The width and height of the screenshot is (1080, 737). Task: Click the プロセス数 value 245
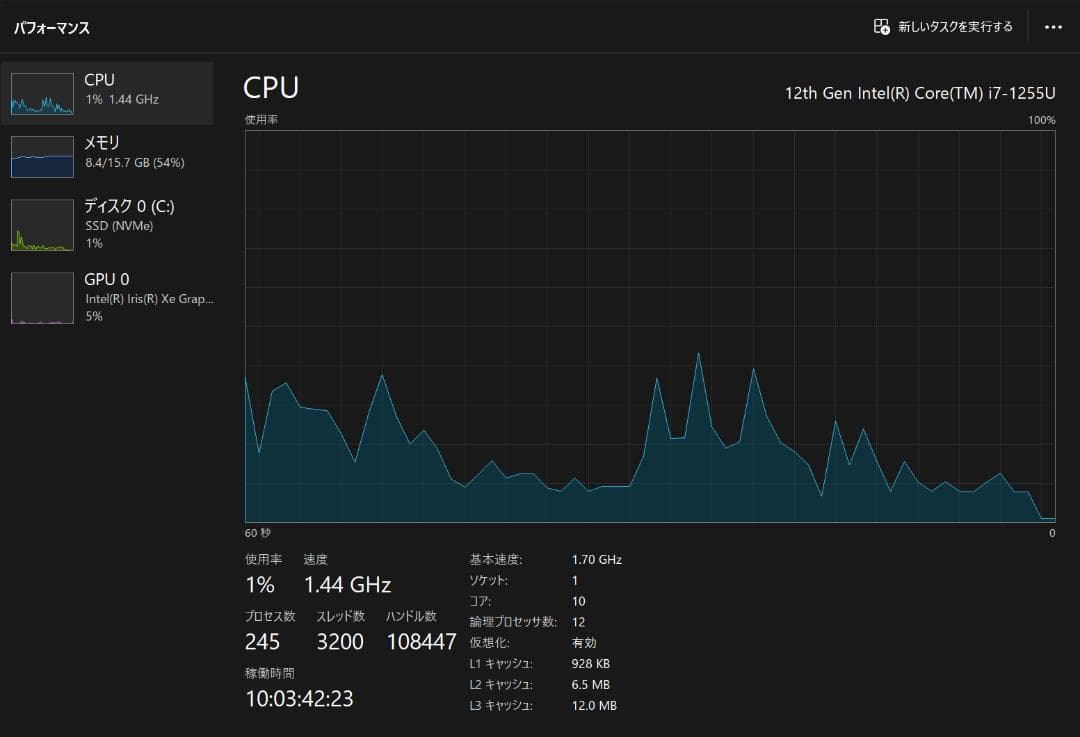(262, 642)
